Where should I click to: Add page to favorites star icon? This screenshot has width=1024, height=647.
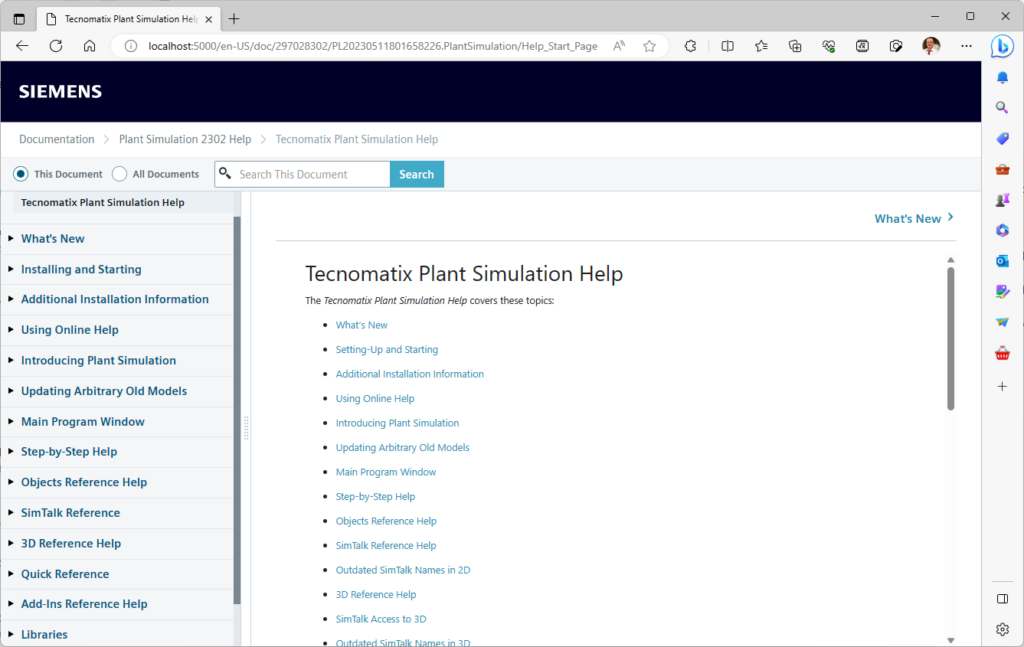(649, 46)
